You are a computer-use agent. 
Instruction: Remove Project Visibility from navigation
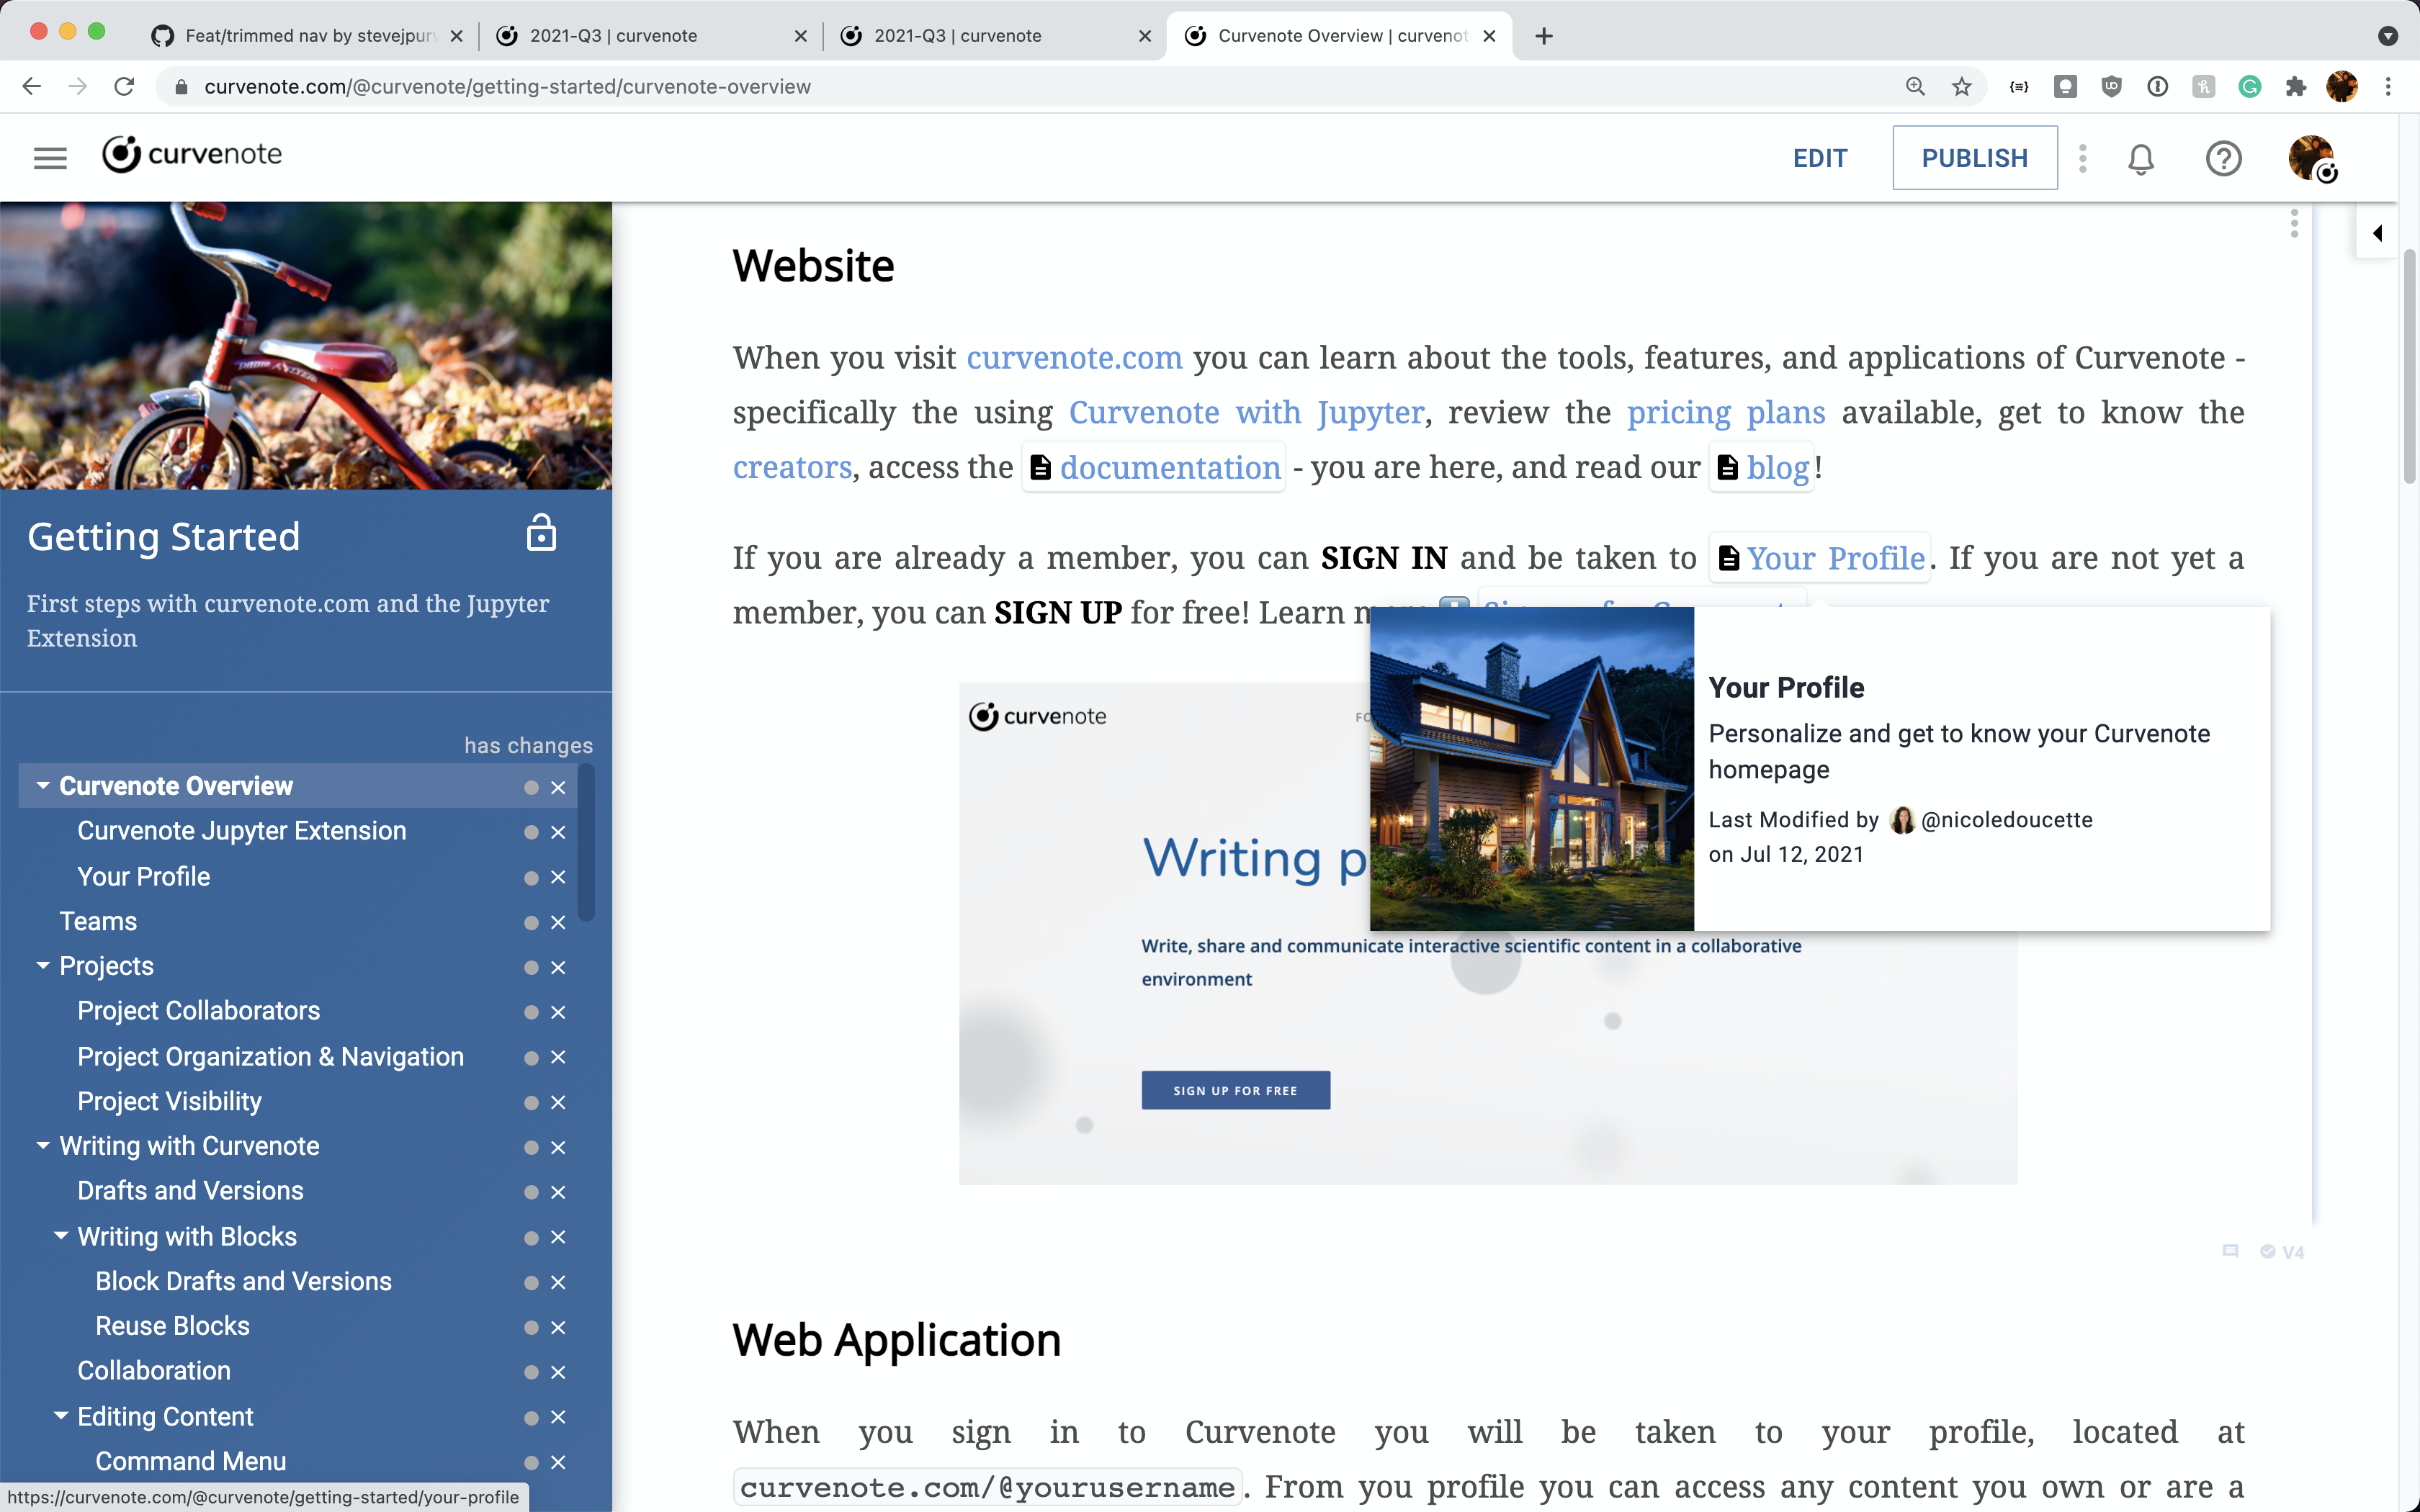(x=558, y=1102)
